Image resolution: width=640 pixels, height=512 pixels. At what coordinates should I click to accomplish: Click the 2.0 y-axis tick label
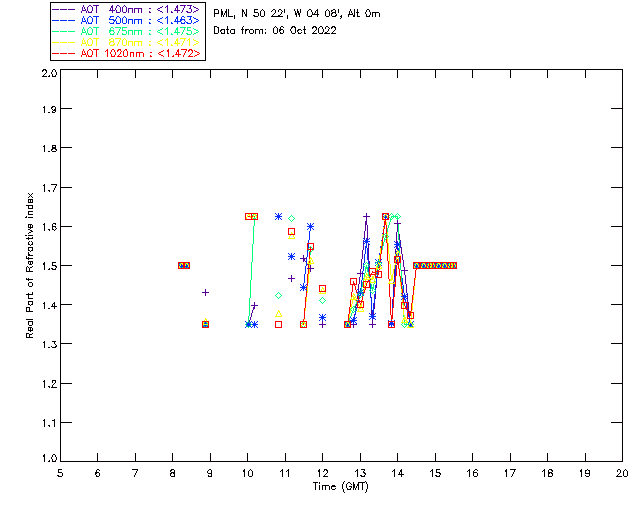[49, 73]
